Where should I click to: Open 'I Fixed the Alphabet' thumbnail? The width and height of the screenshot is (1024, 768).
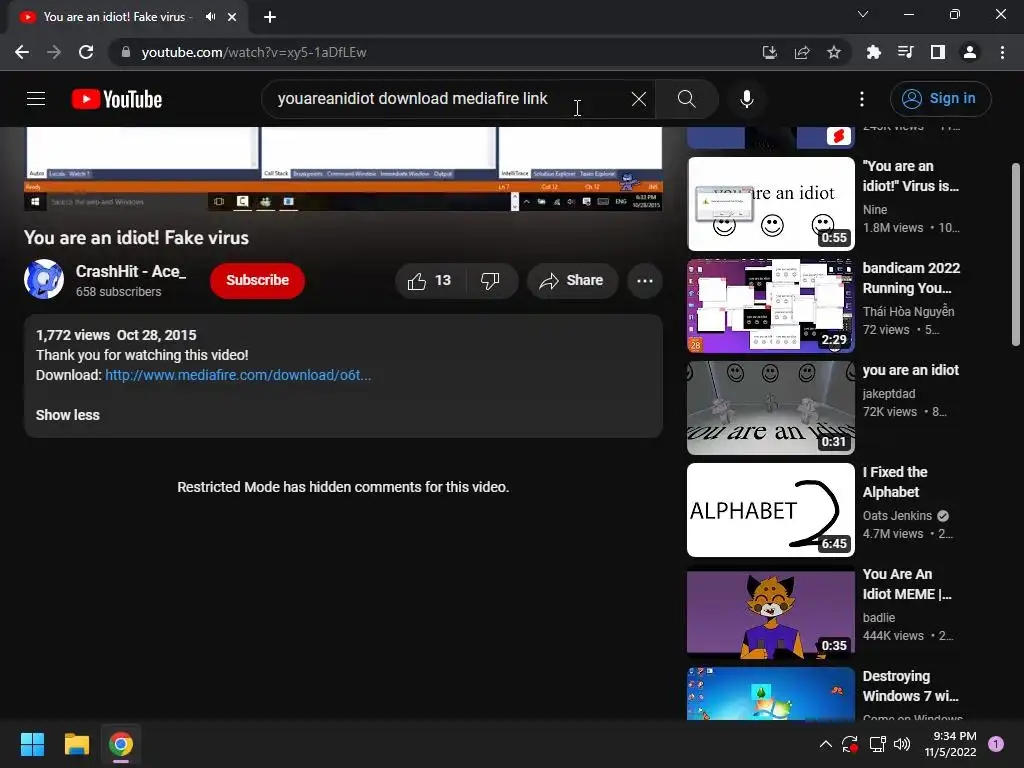click(x=771, y=510)
